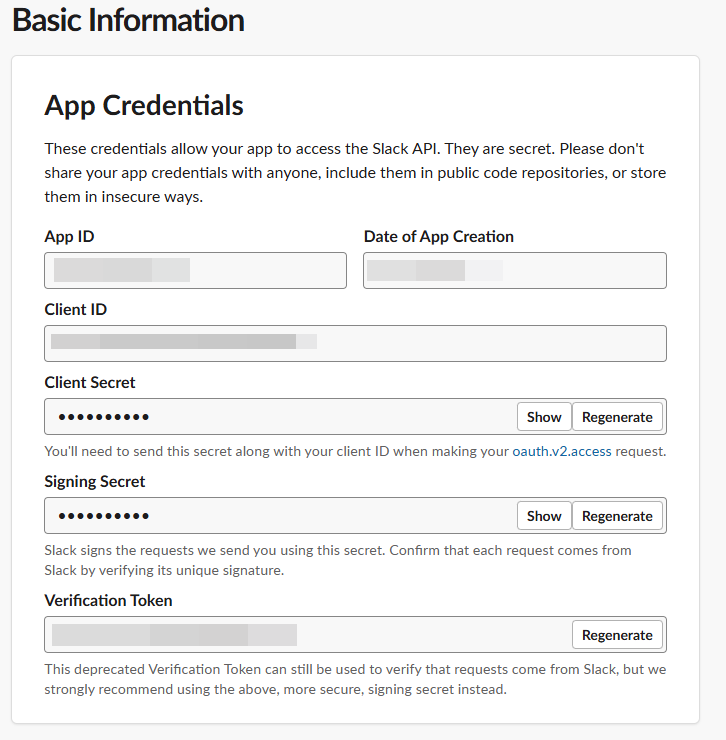Click the Basic Information page title

pyautogui.click(x=128, y=21)
